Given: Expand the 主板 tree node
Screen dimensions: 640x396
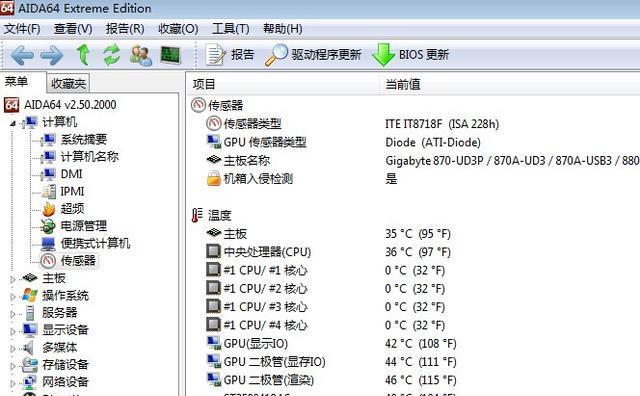Looking at the screenshot, I should [13, 279].
